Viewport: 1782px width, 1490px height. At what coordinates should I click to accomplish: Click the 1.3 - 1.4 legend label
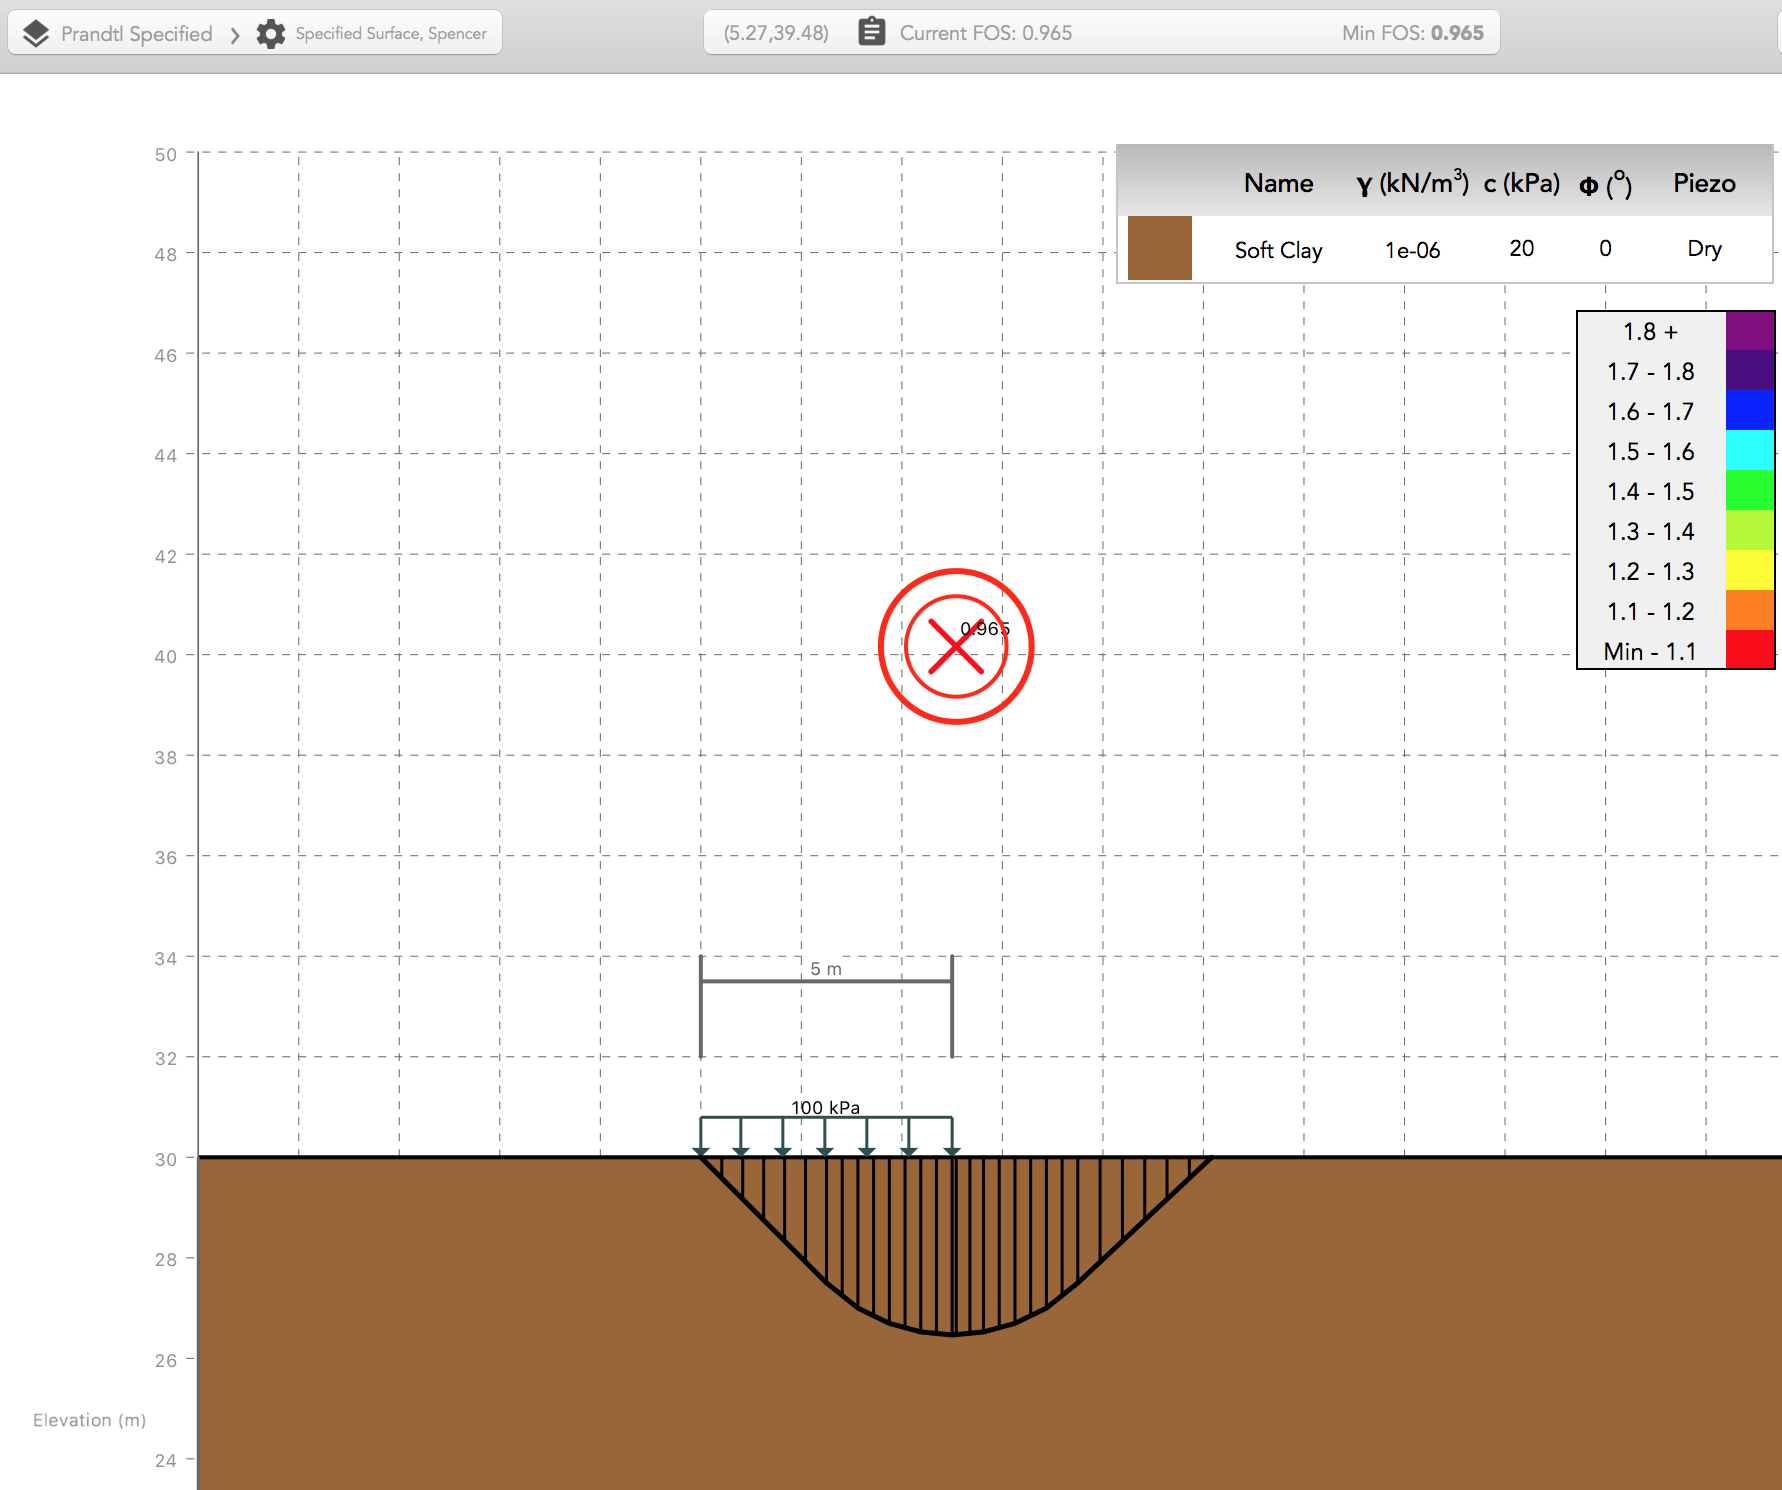click(1650, 532)
